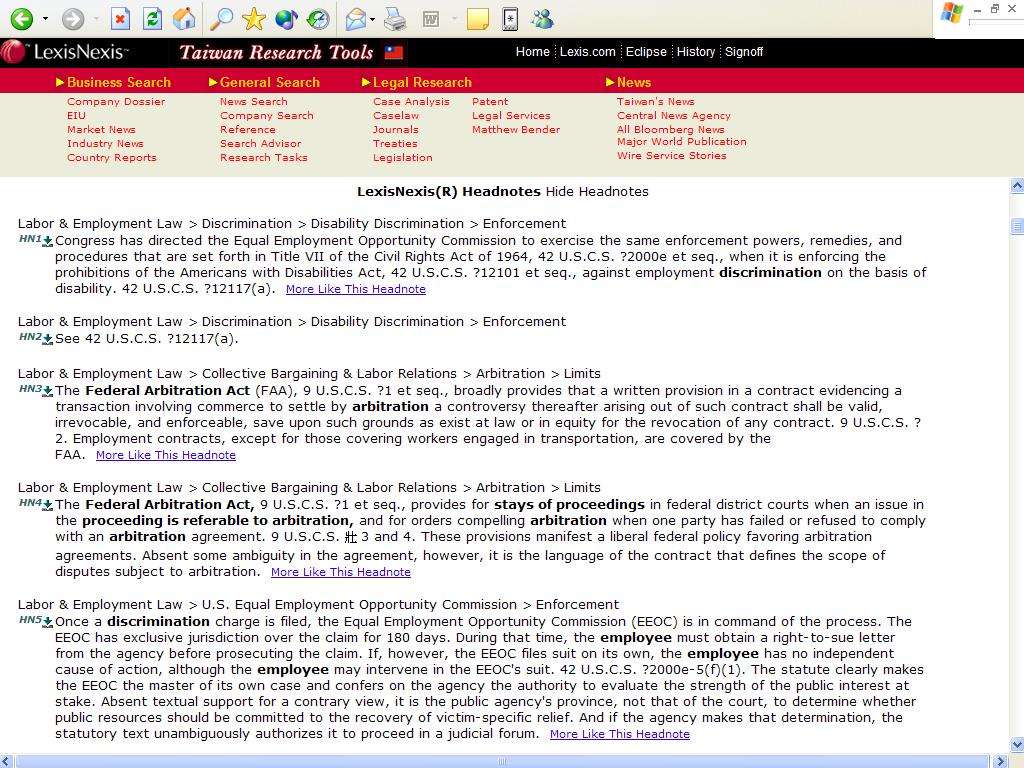Viewport: 1024px width, 768px height.
Task: Open More Like This Headnote for HN5
Action: pyautogui.click(x=620, y=734)
